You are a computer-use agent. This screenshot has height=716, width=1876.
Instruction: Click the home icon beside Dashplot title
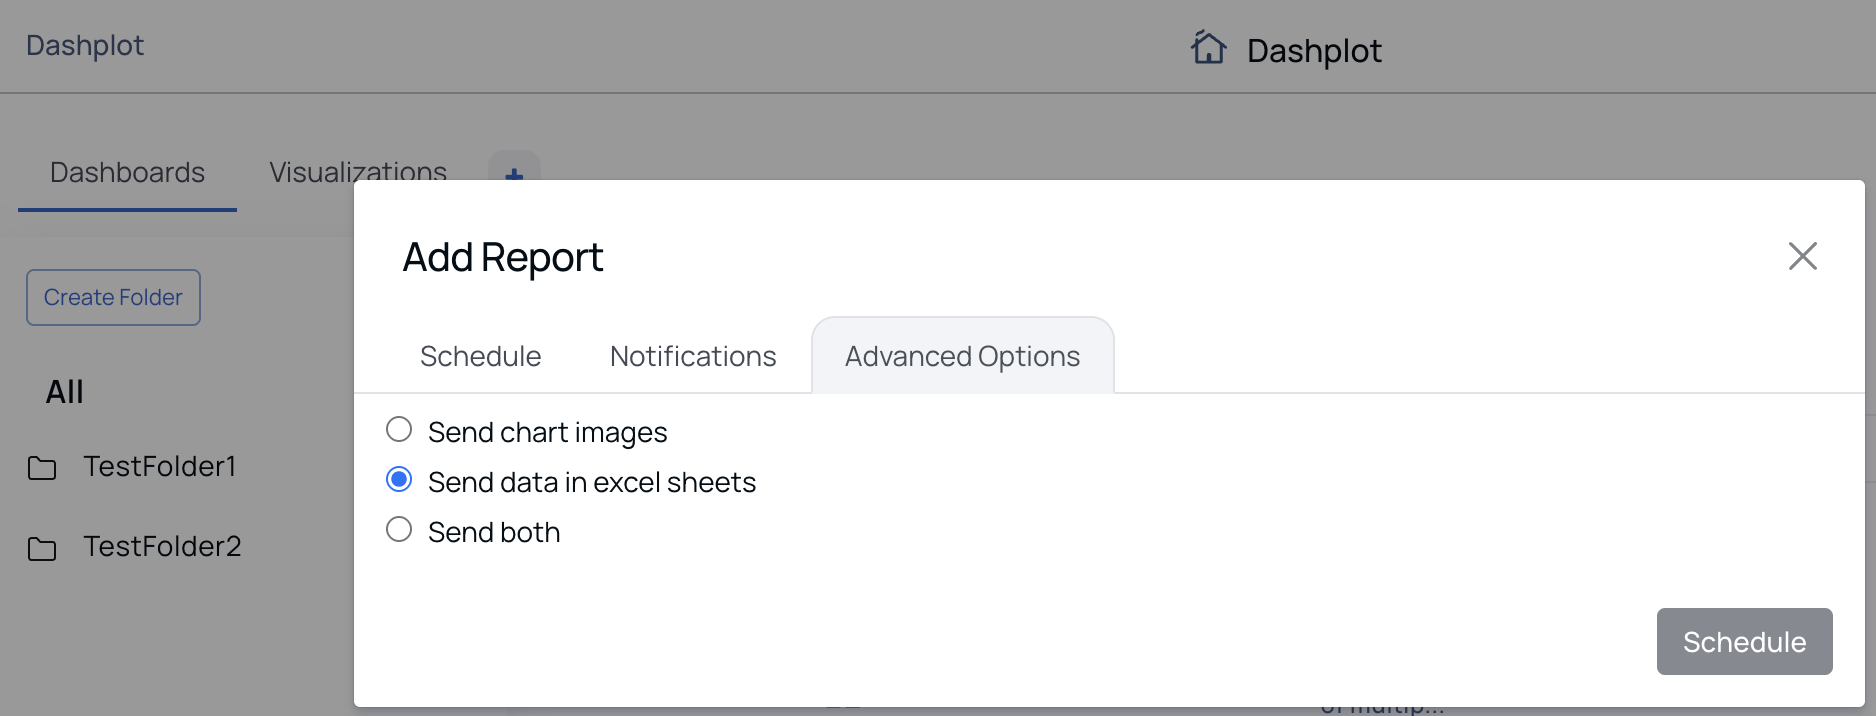(x=1208, y=47)
